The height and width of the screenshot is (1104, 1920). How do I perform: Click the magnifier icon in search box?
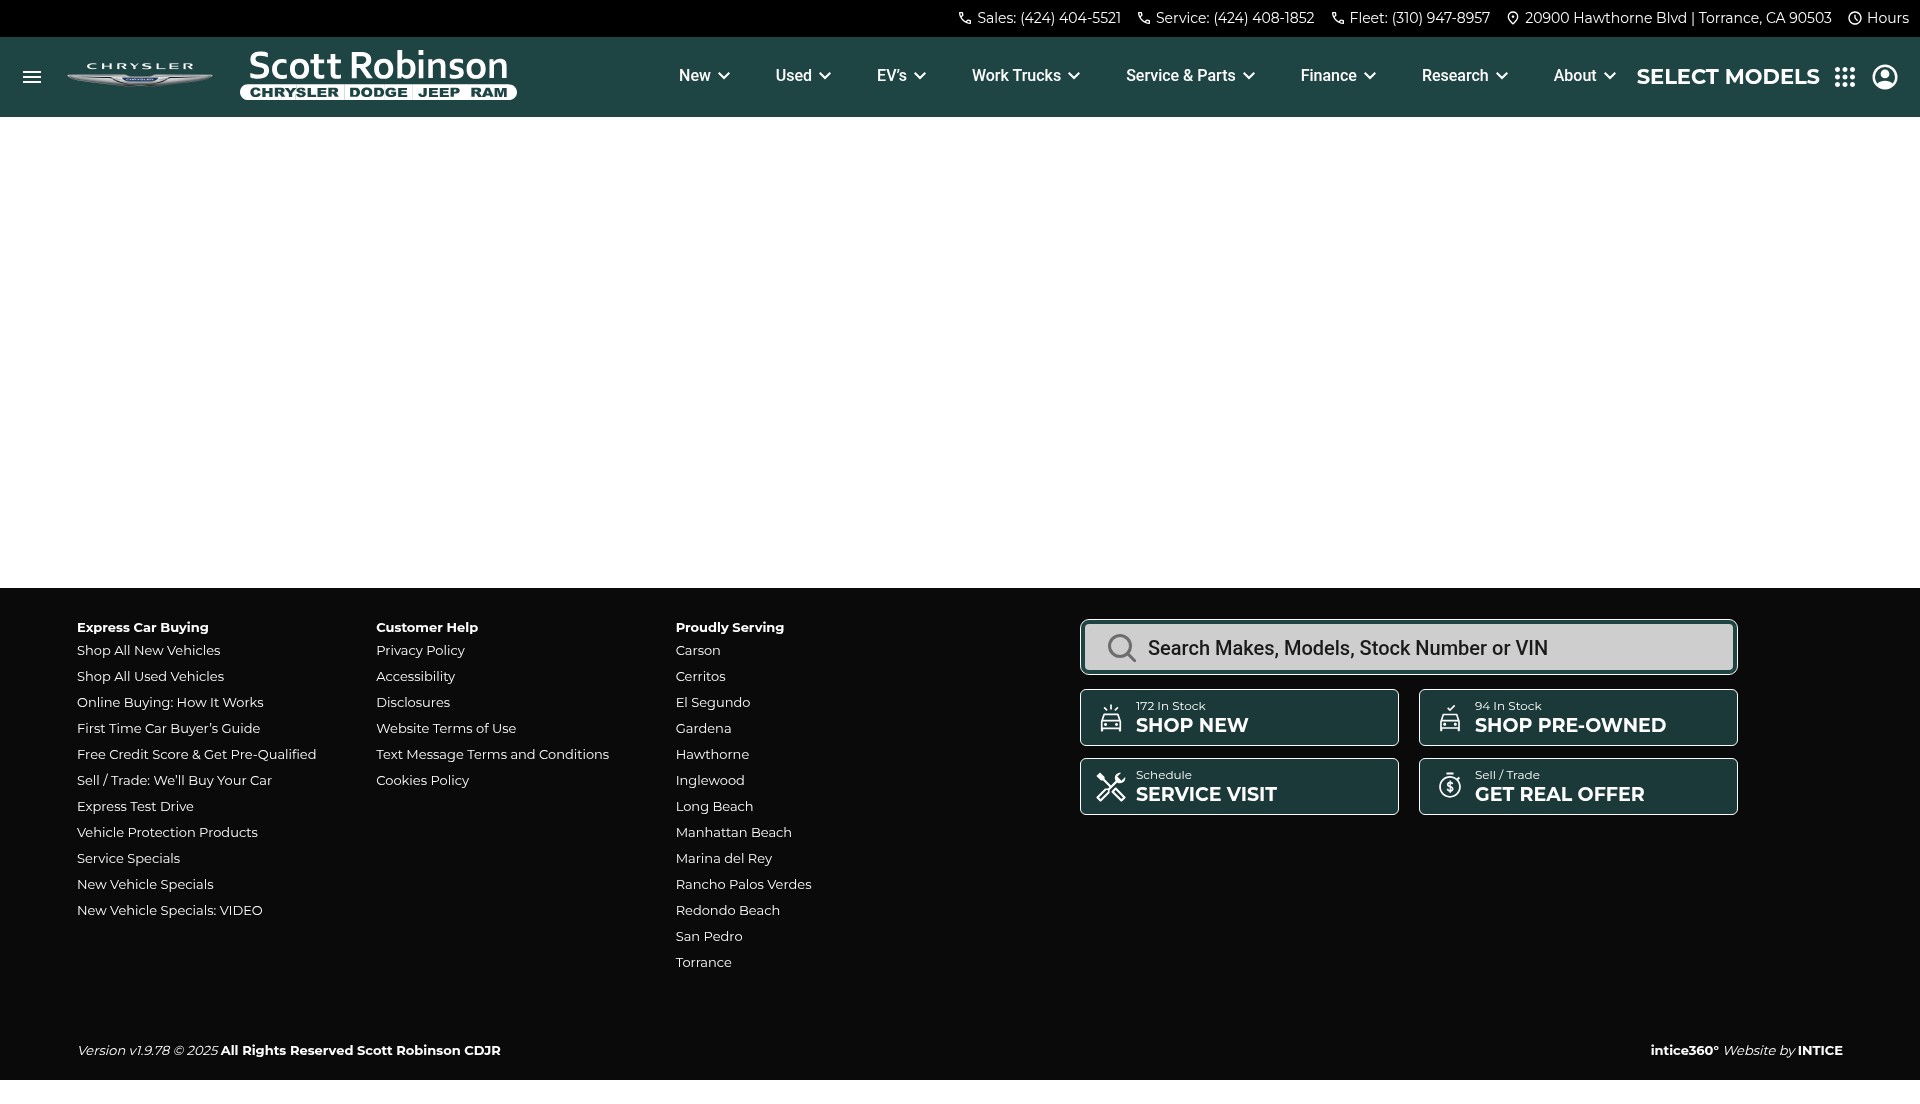tap(1121, 648)
